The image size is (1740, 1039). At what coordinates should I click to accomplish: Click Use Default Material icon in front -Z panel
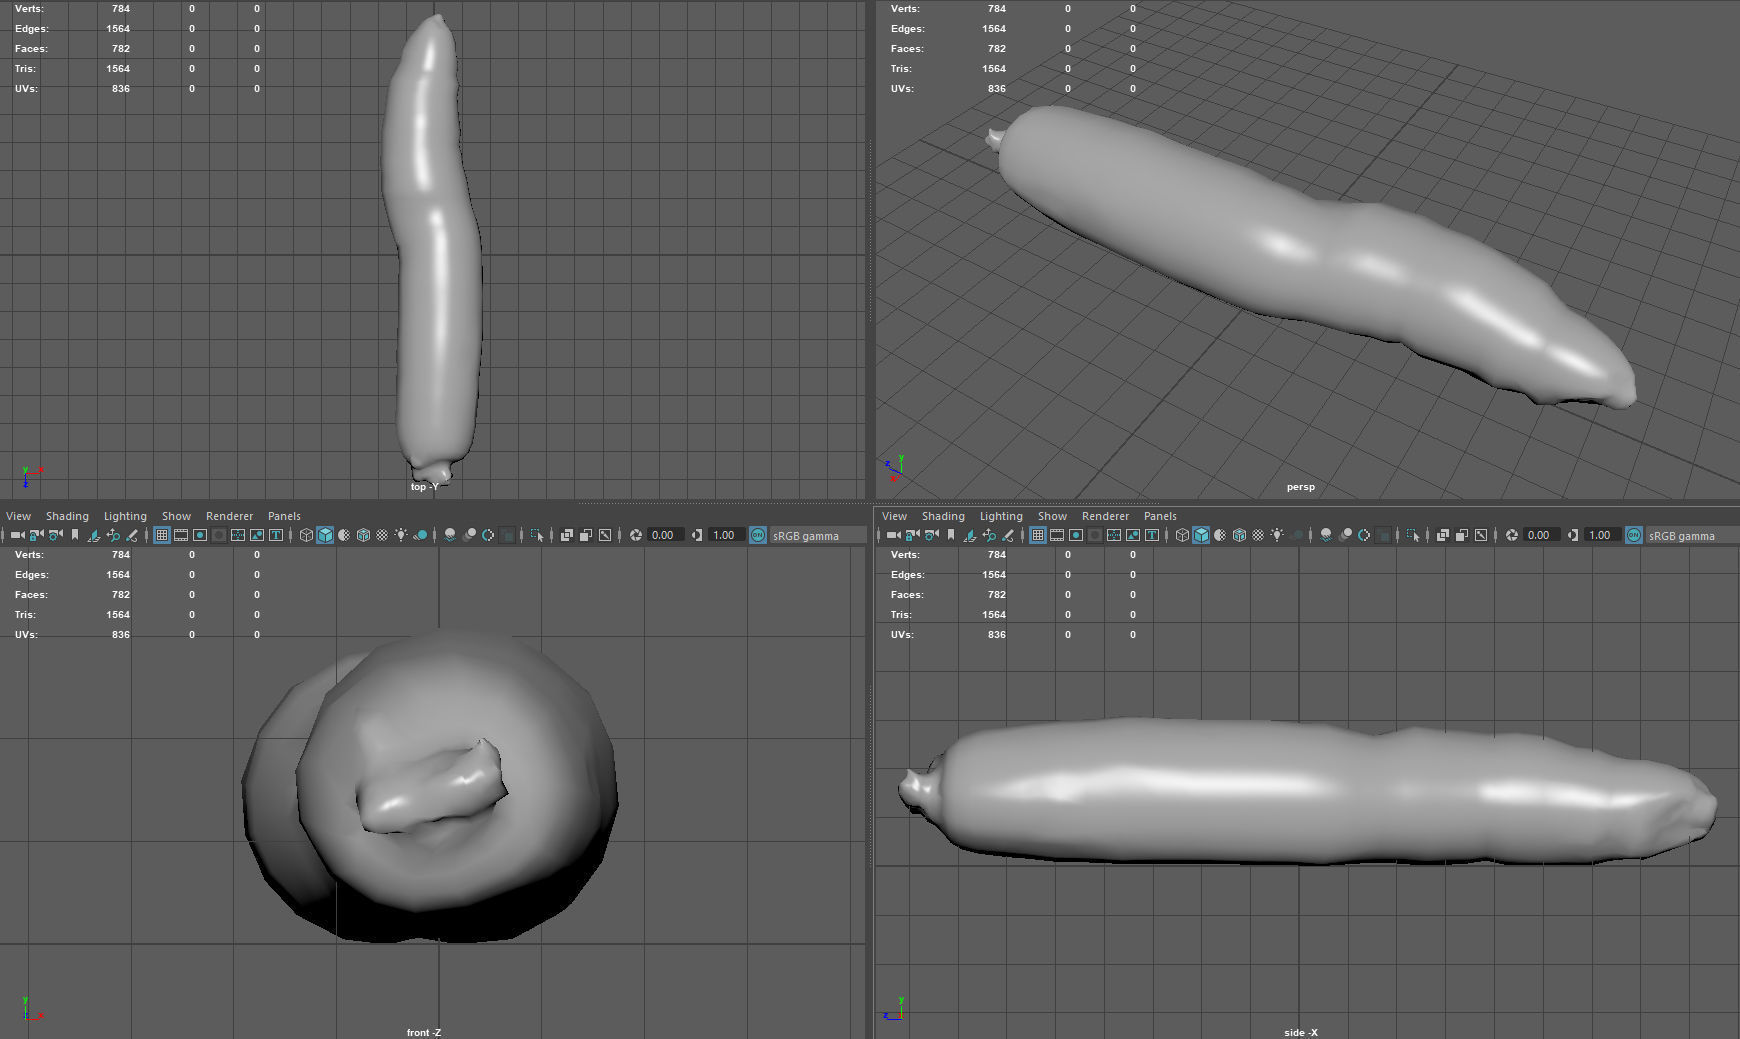(x=344, y=535)
